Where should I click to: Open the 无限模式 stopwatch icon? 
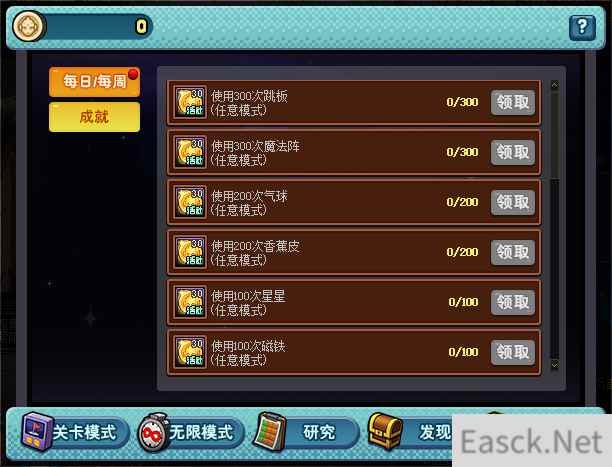click(154, 433)
